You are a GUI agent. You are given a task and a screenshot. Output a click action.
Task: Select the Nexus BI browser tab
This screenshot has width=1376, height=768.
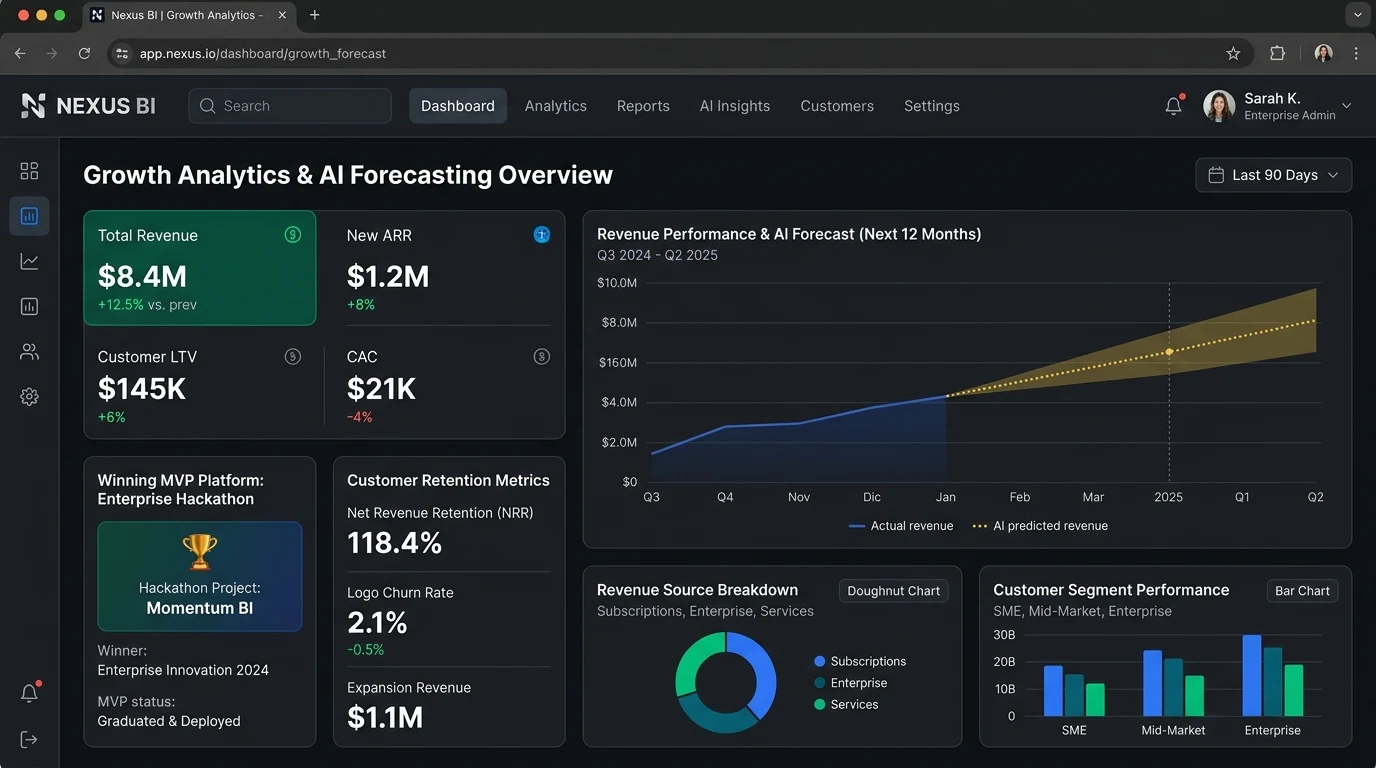[190, 15]
